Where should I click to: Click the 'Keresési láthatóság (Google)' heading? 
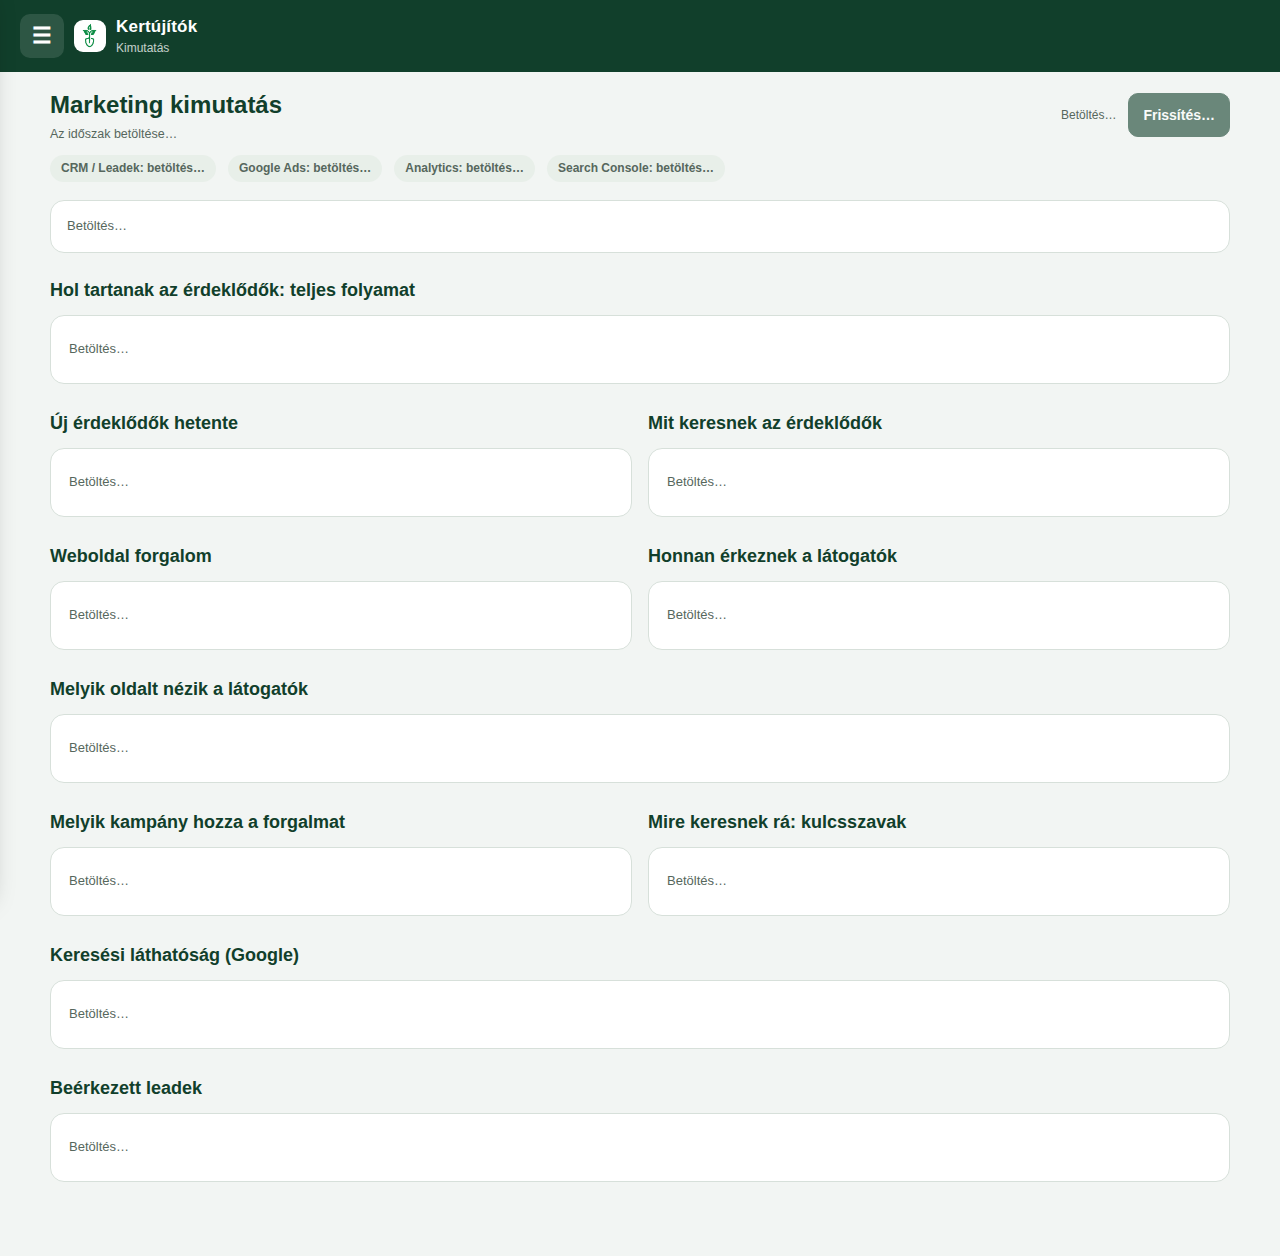pyautogui.click(x=174, y=955)
